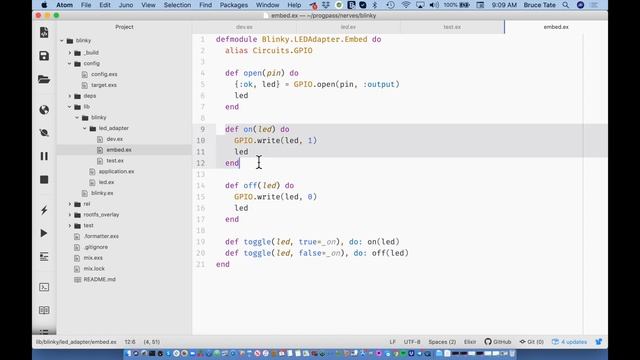The image size is (640, 360).
Task: Click the squirrel icon in status bar
Action: (599, 342)
